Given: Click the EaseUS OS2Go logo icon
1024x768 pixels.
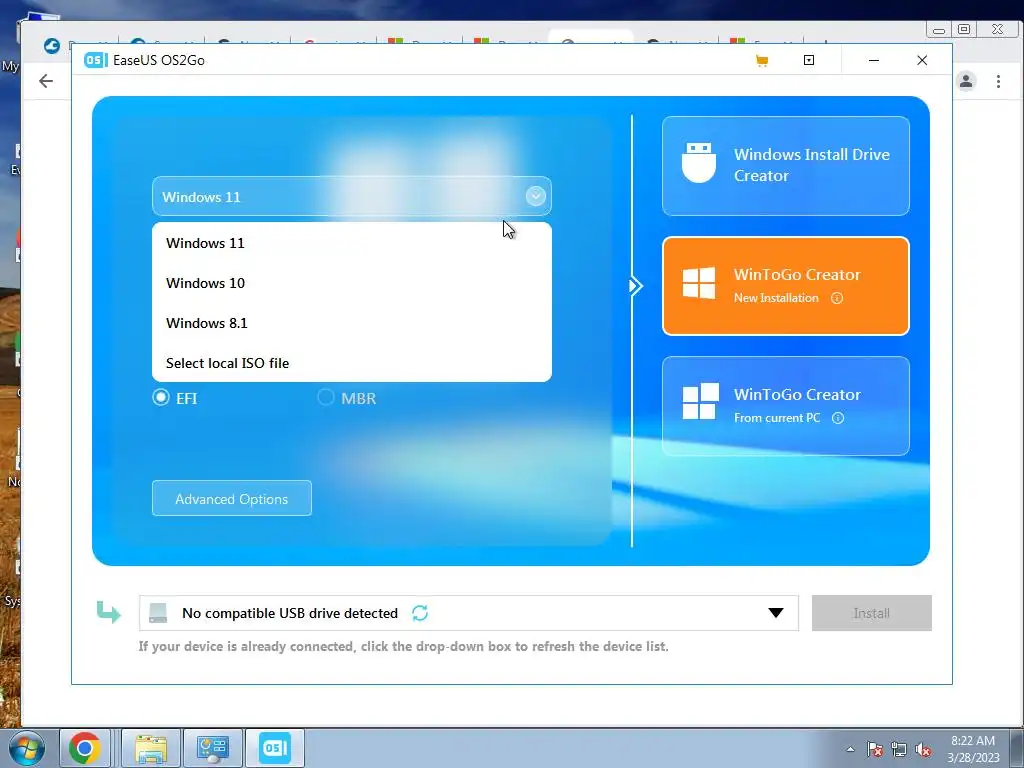Looking at the screenshot, I should [x=95, y=60].
